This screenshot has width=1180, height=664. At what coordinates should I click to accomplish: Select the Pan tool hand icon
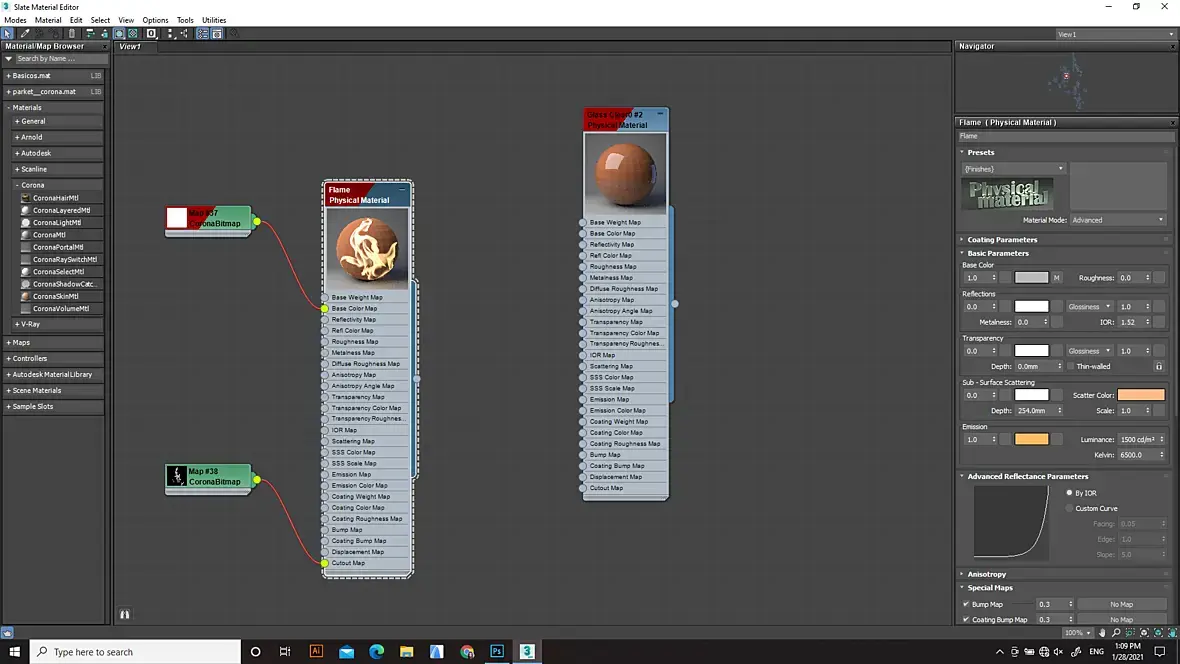tap(1102, 632)
